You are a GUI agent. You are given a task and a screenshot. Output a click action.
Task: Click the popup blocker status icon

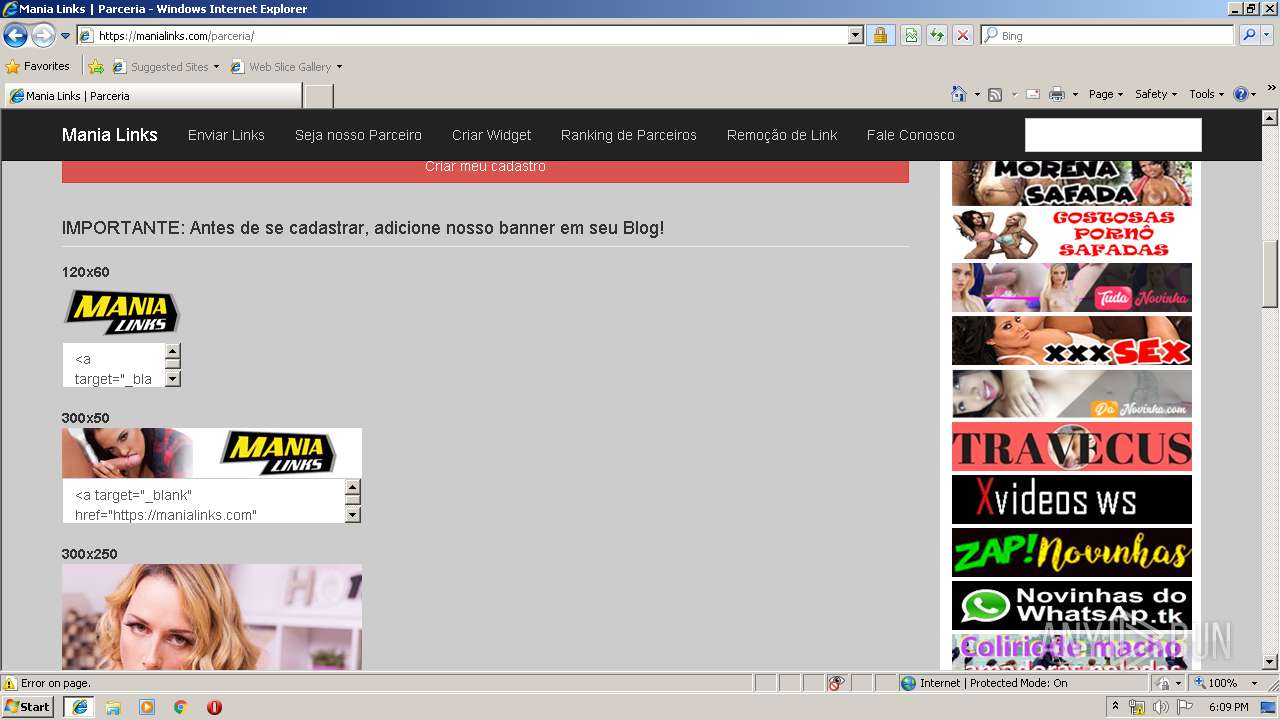(x=836, y=683)
